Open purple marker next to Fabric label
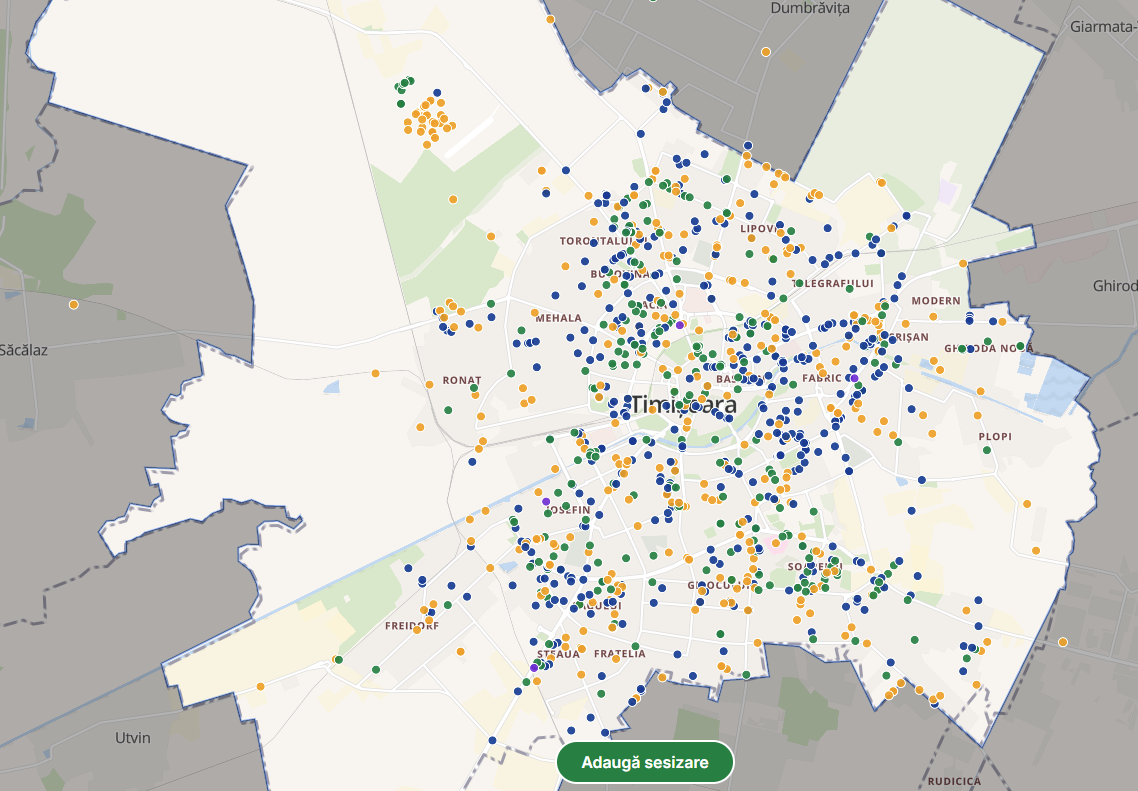This screenshot has width=1138, height=791. 853,378
